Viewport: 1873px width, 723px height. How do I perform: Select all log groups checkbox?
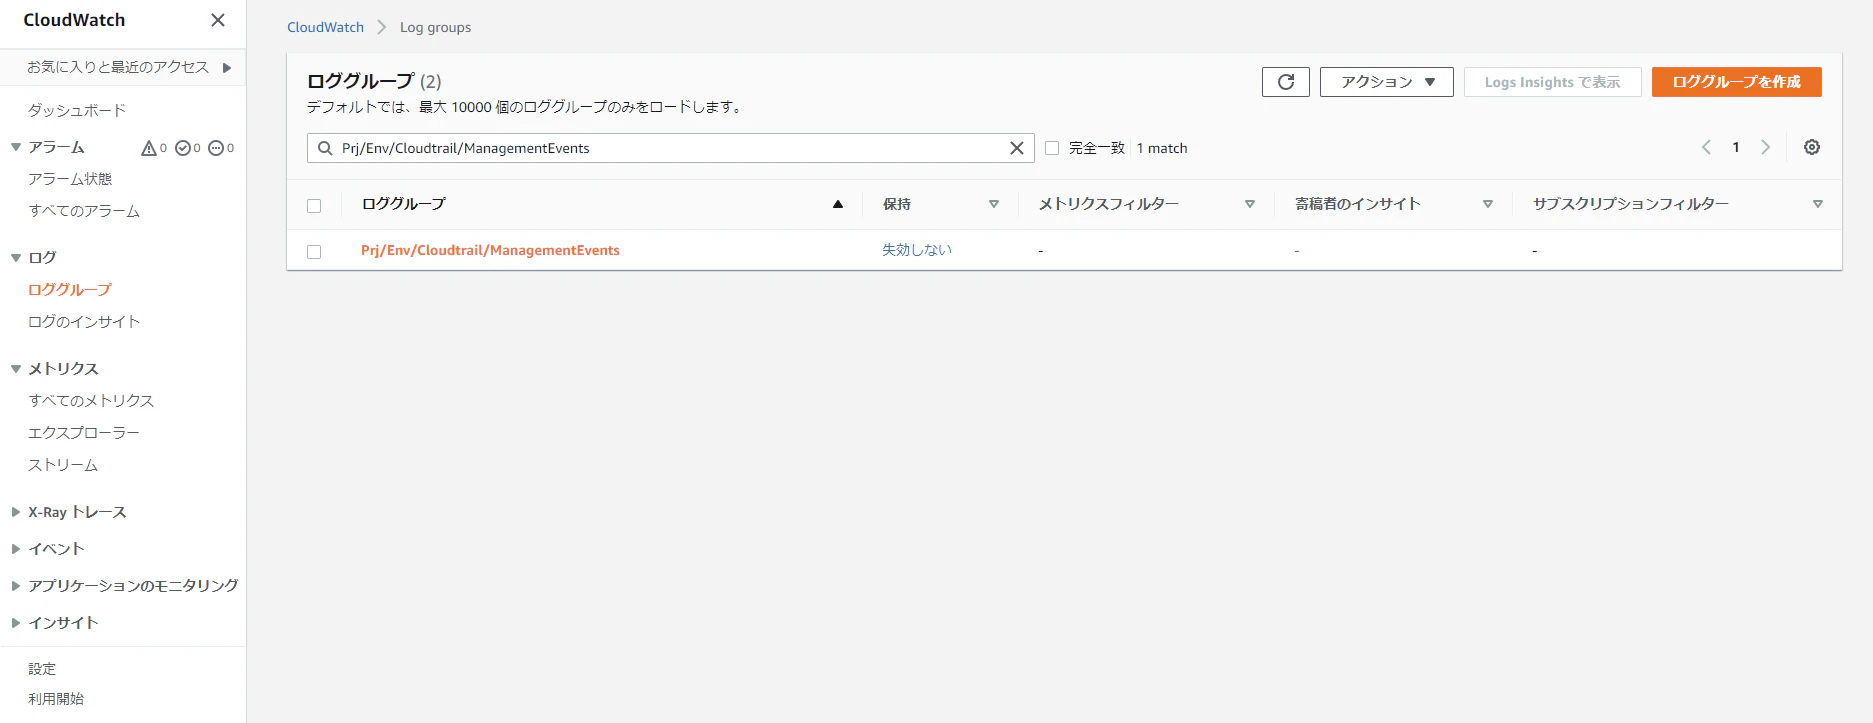click(314, 206)
